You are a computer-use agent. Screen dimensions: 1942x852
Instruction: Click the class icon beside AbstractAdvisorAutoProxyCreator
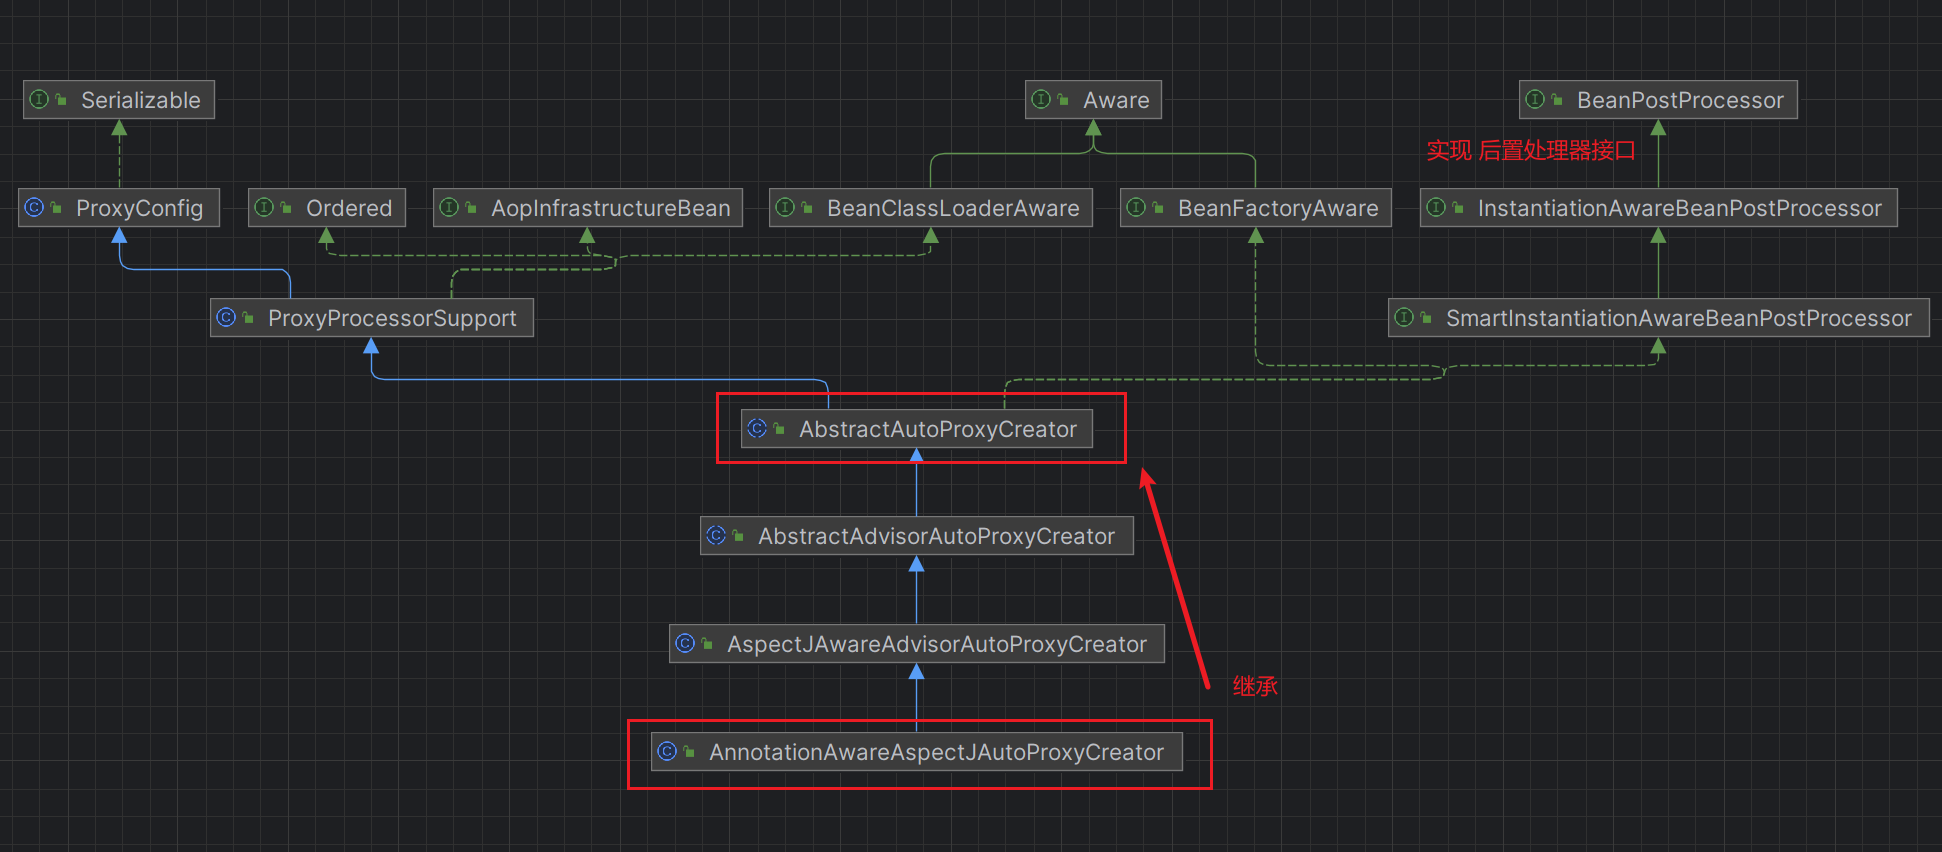coord(716,535)
